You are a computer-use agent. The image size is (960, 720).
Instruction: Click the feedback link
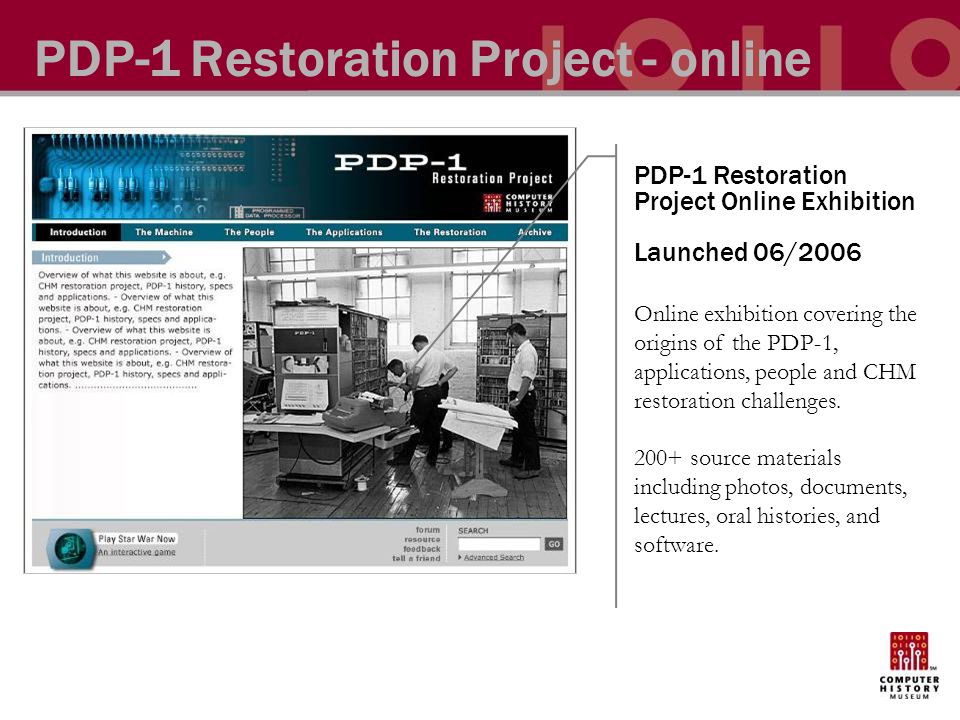pos(422,549)
